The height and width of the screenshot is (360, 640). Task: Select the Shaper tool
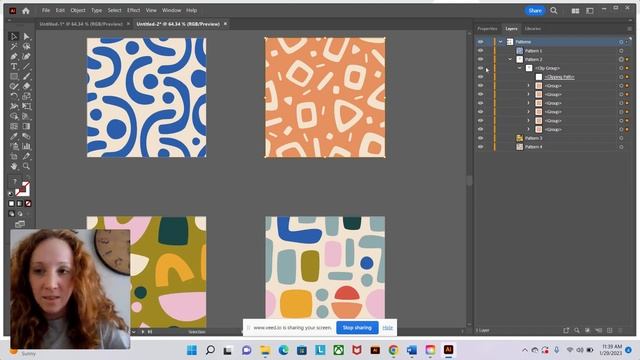point(14,86)
